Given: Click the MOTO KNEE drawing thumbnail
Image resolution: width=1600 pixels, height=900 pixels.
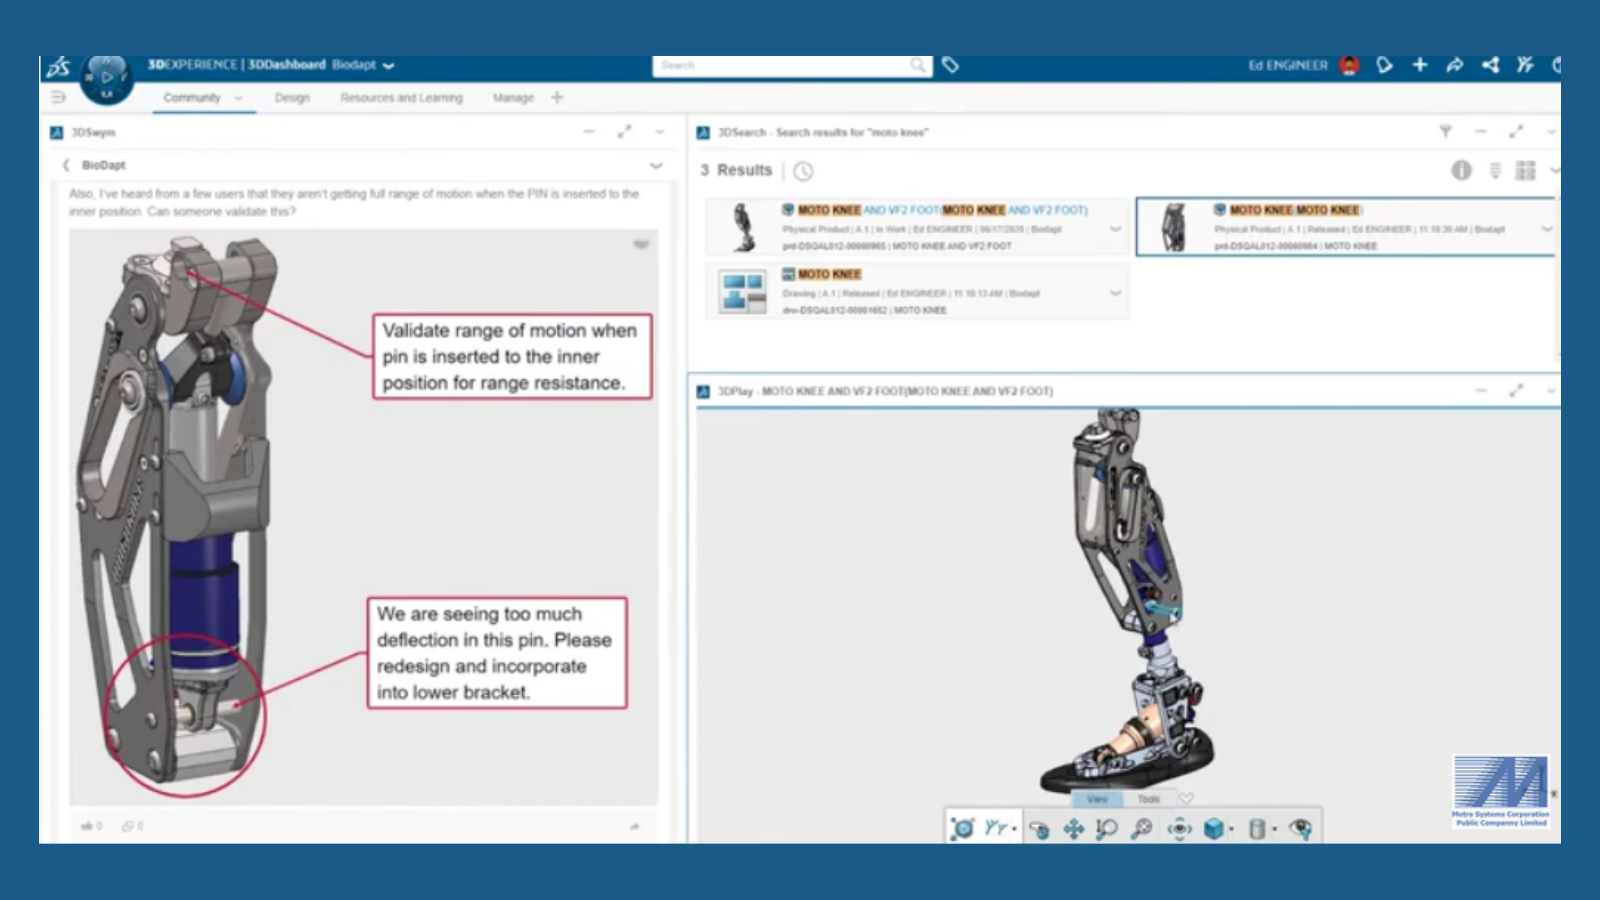Looking at the screenshot, I should point(743,292).
